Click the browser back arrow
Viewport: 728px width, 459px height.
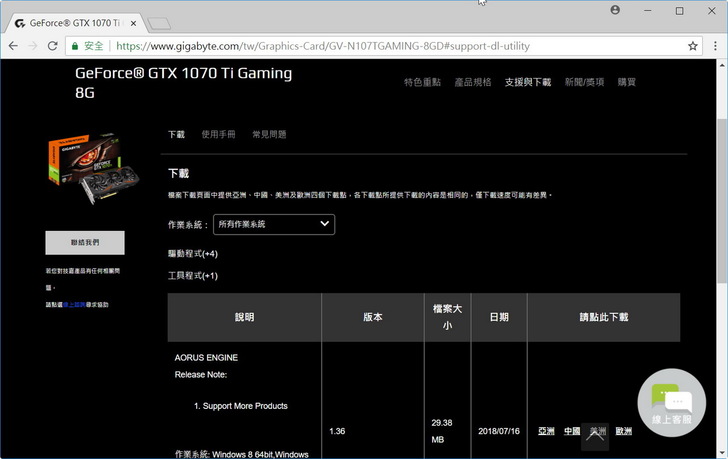(13, 46)
